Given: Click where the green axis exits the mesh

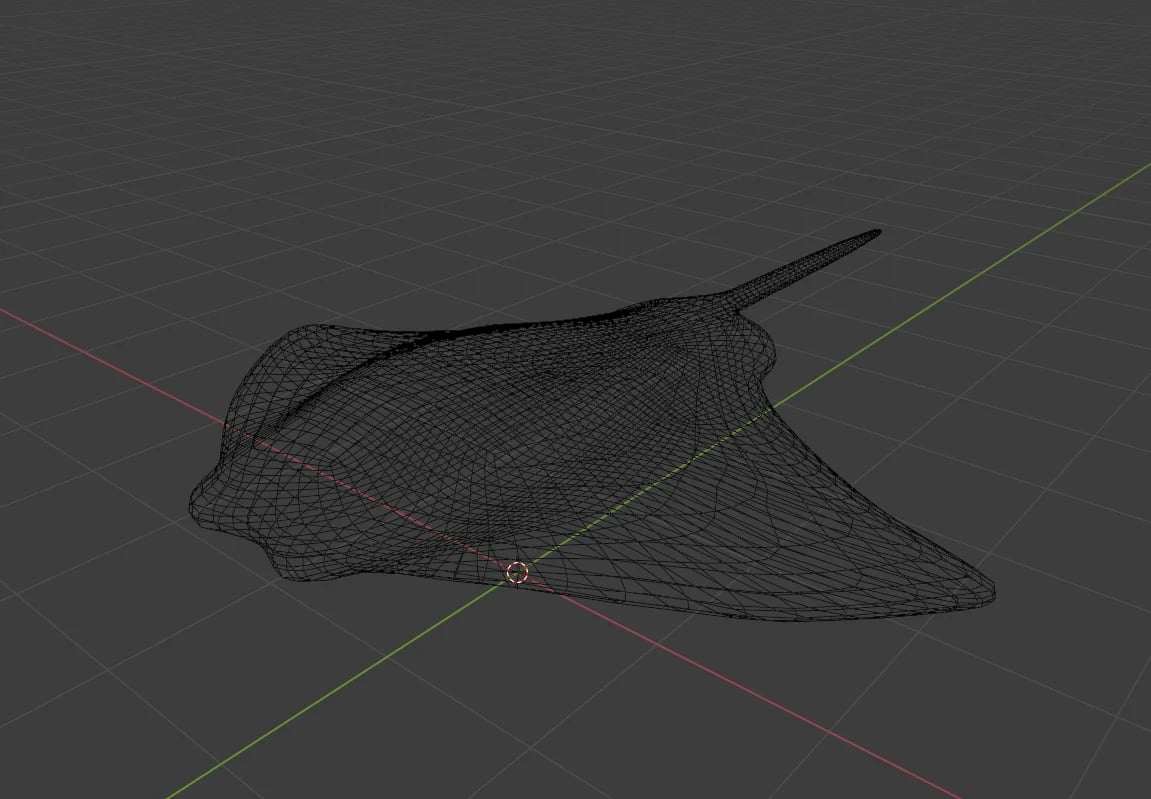Looking at the screenshot, I should (x=771, y=408).
